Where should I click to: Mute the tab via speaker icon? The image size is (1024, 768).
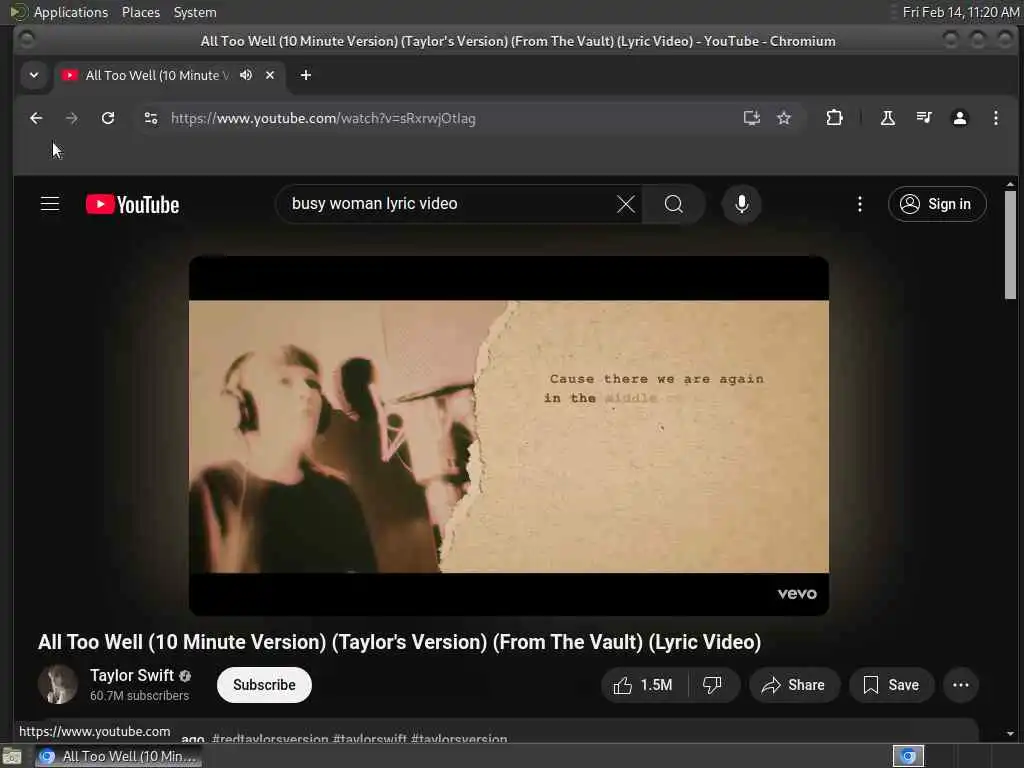[x=246, y=75]
